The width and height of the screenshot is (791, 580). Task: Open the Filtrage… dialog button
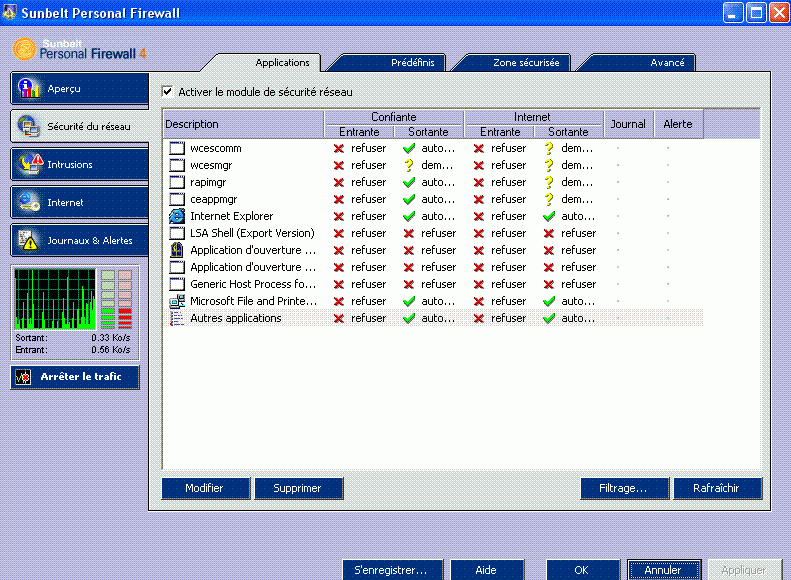tap(625, 488)
